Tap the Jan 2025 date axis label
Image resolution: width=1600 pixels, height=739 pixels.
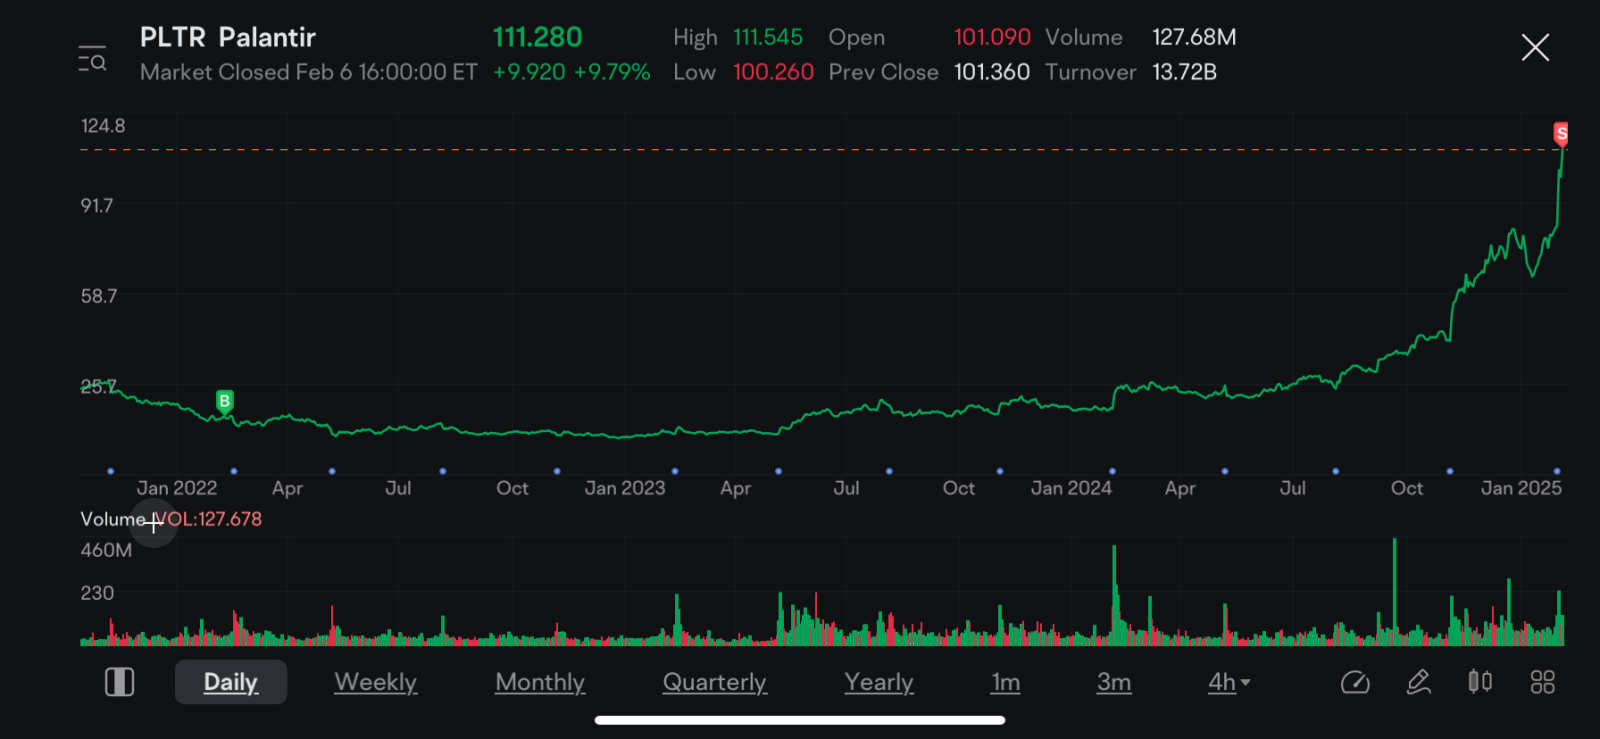[1521, 488]
